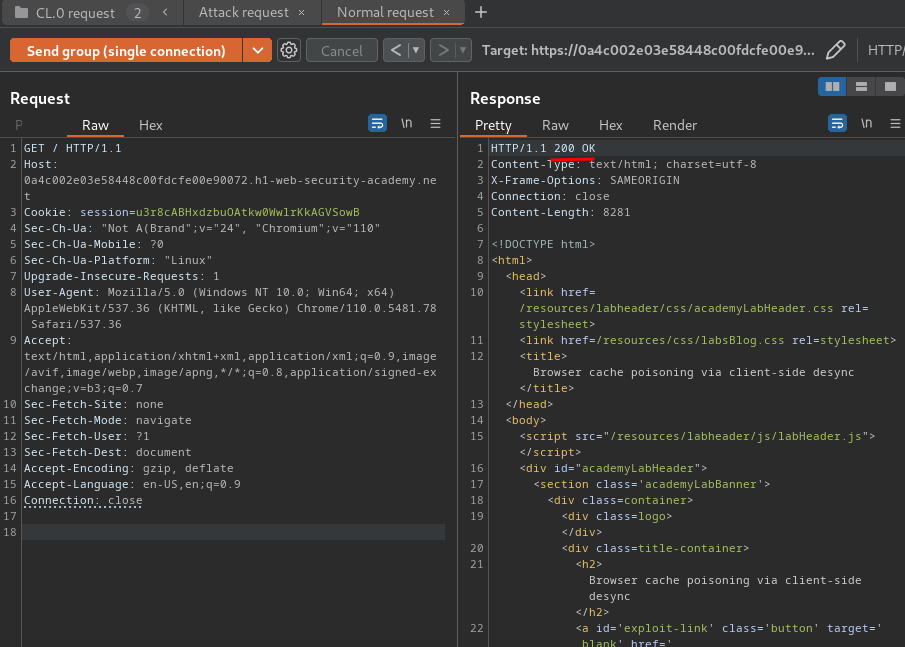Open the send mode dropdown arrow
Screen dimensions: 905x647
257,51
